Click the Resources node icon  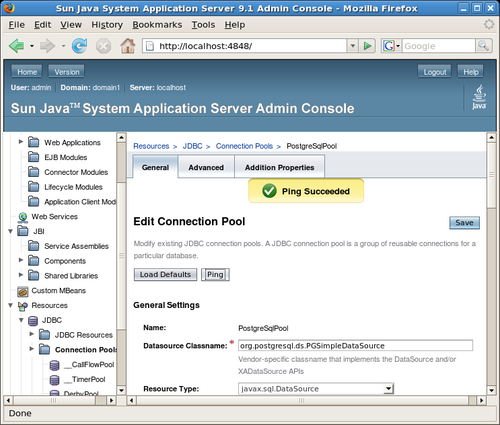[x=23, y=306]
